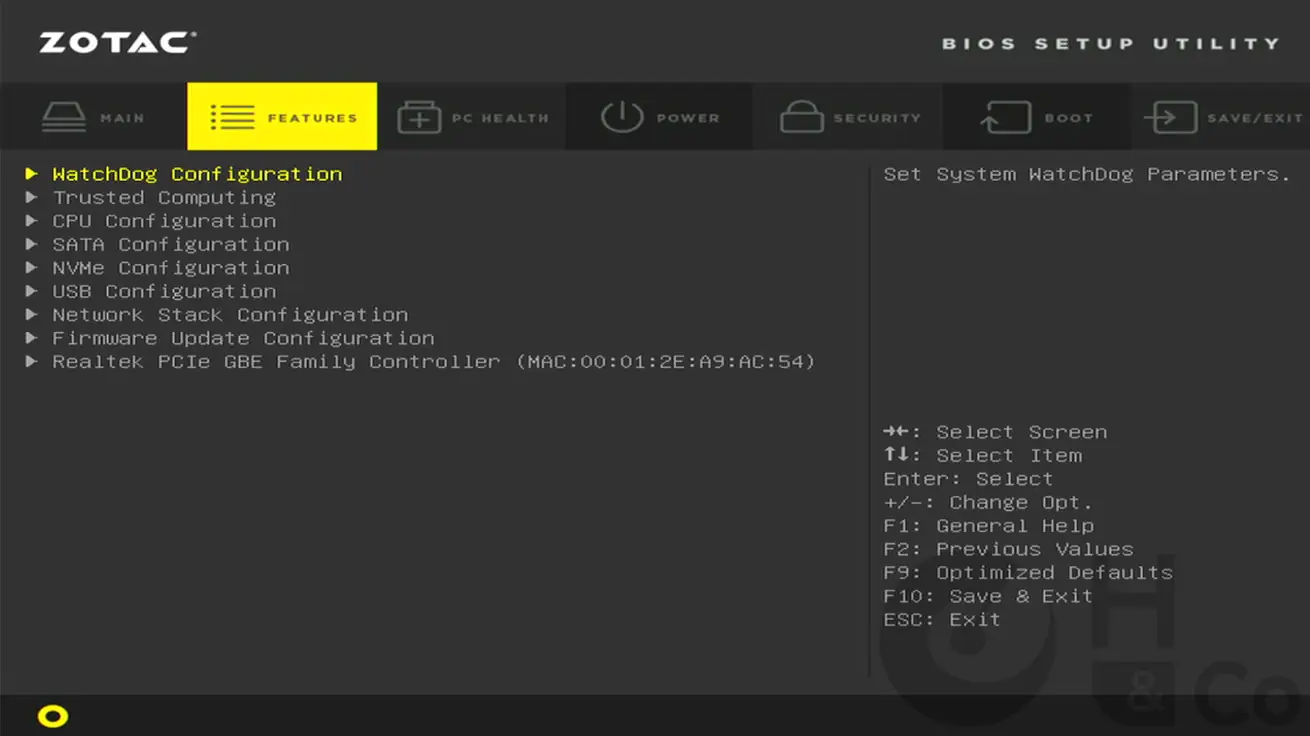Click the Features tab list icon

(x=232, y=117)
